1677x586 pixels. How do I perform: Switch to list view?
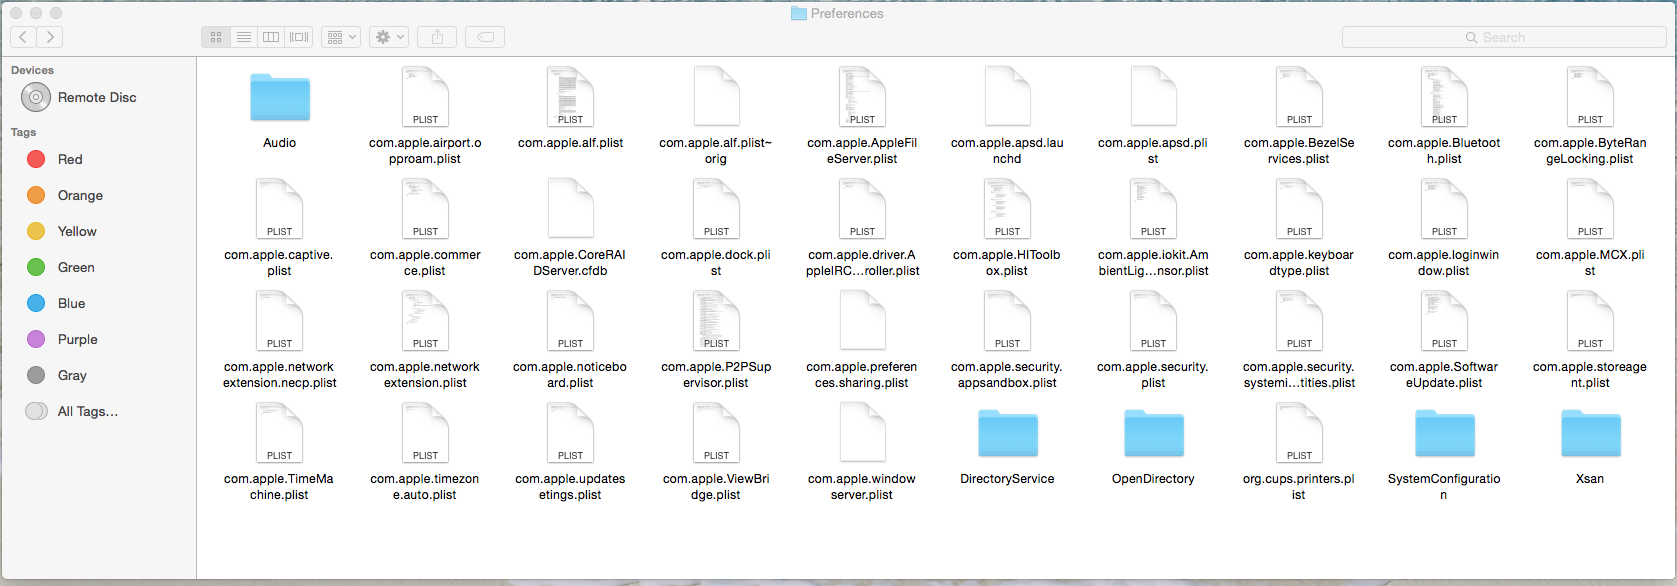coord(243,37)
